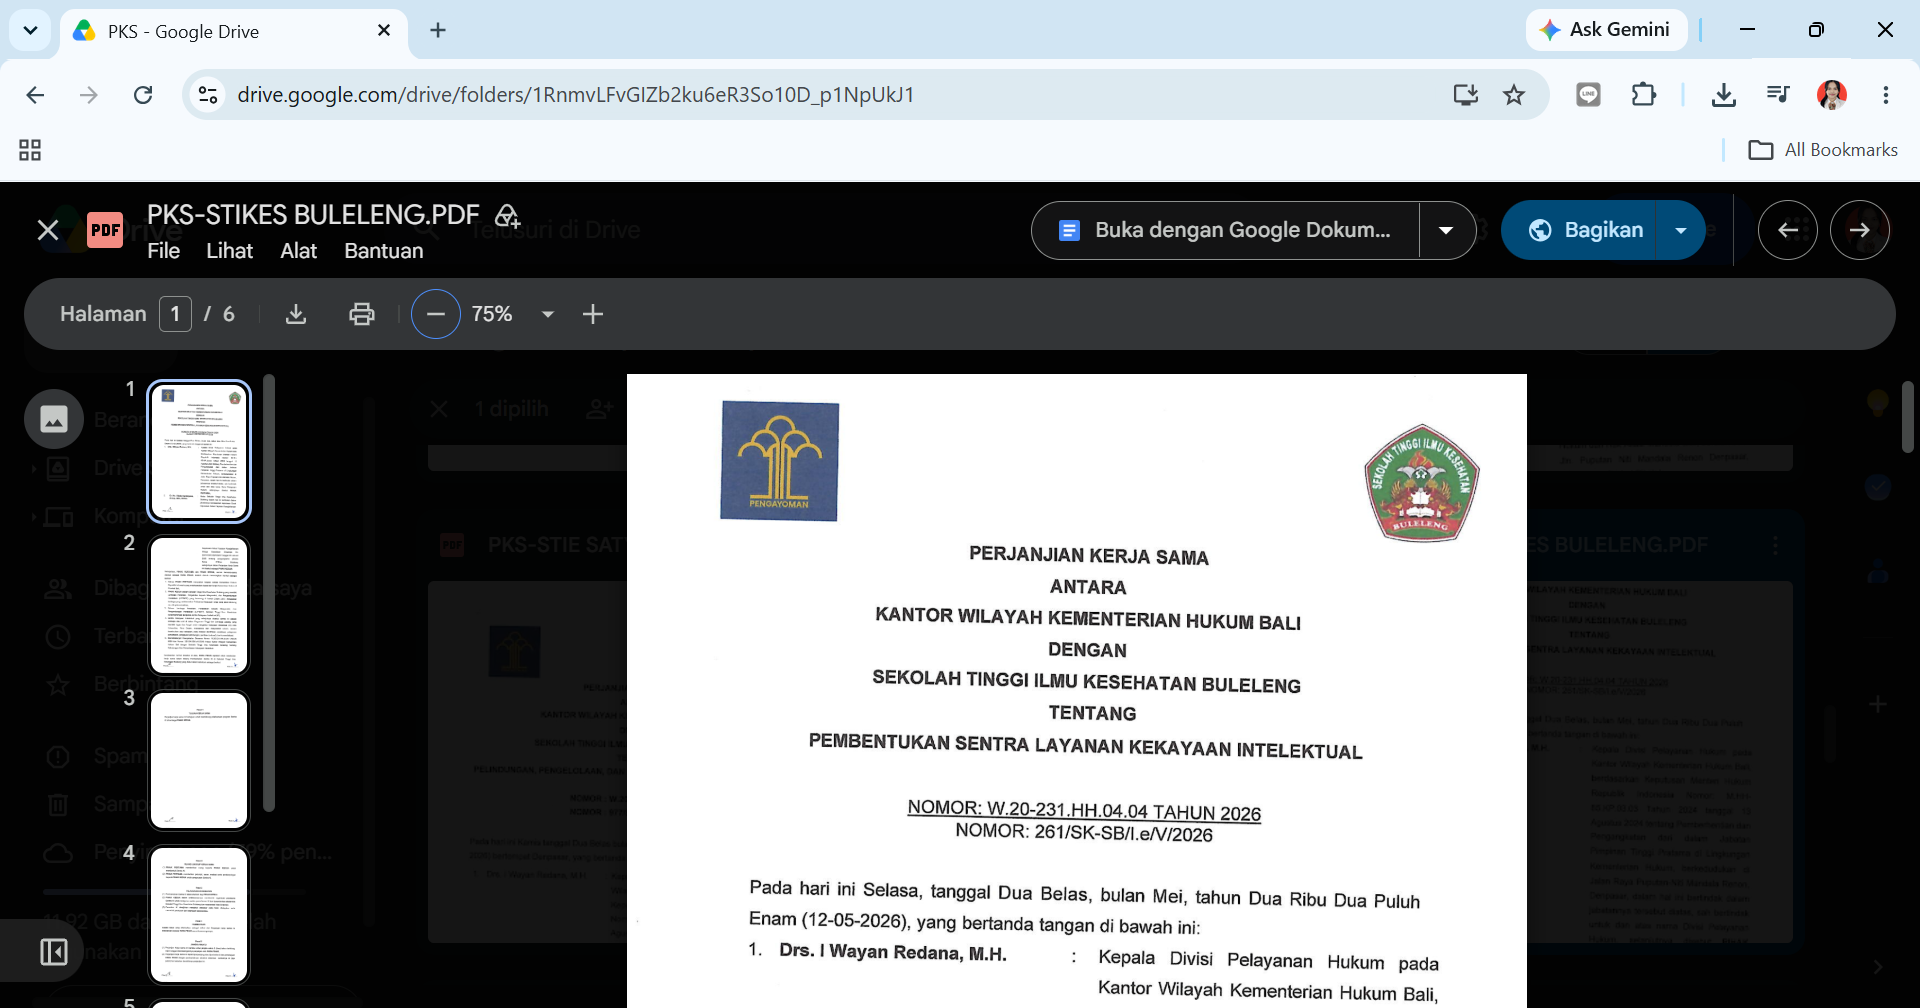Open the Lihat menu
The width and height of the screenshot is (1920, 1008).
[x=229, y=251]
